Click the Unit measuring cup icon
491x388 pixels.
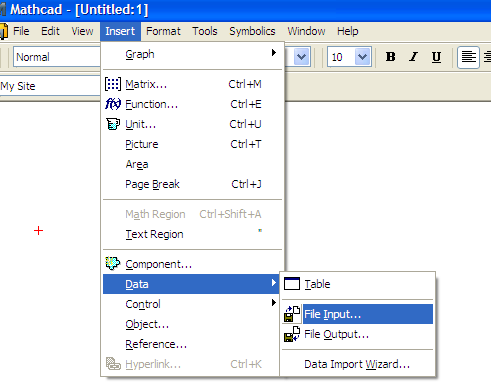[x=113, y=124]
